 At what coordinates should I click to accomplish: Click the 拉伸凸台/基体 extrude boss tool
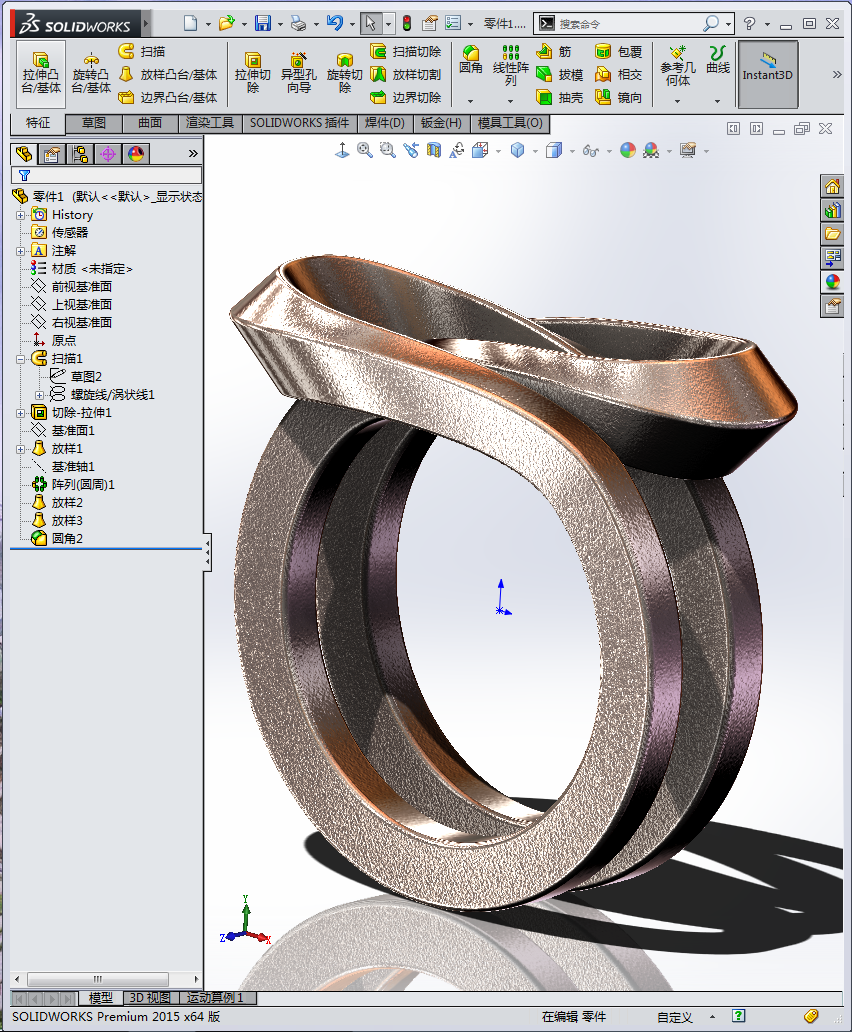[41, 74]
